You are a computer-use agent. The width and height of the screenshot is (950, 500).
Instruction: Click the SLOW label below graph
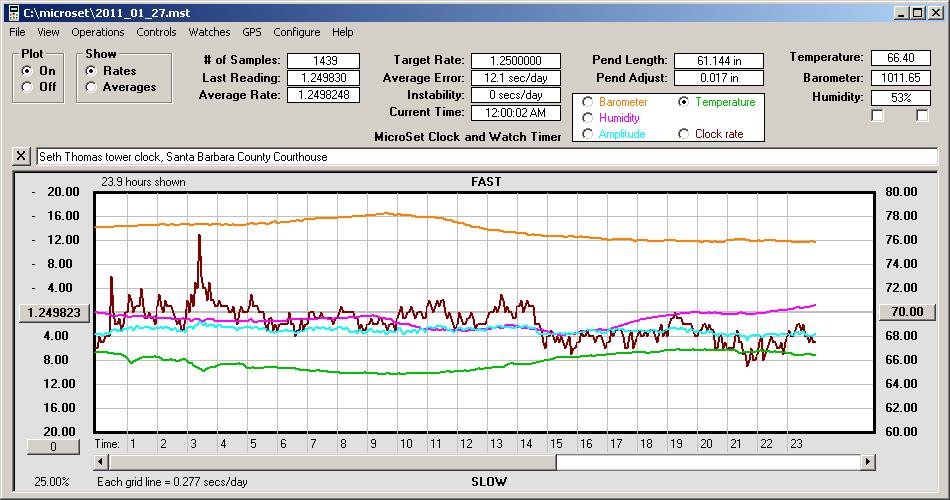coord(489,482)
